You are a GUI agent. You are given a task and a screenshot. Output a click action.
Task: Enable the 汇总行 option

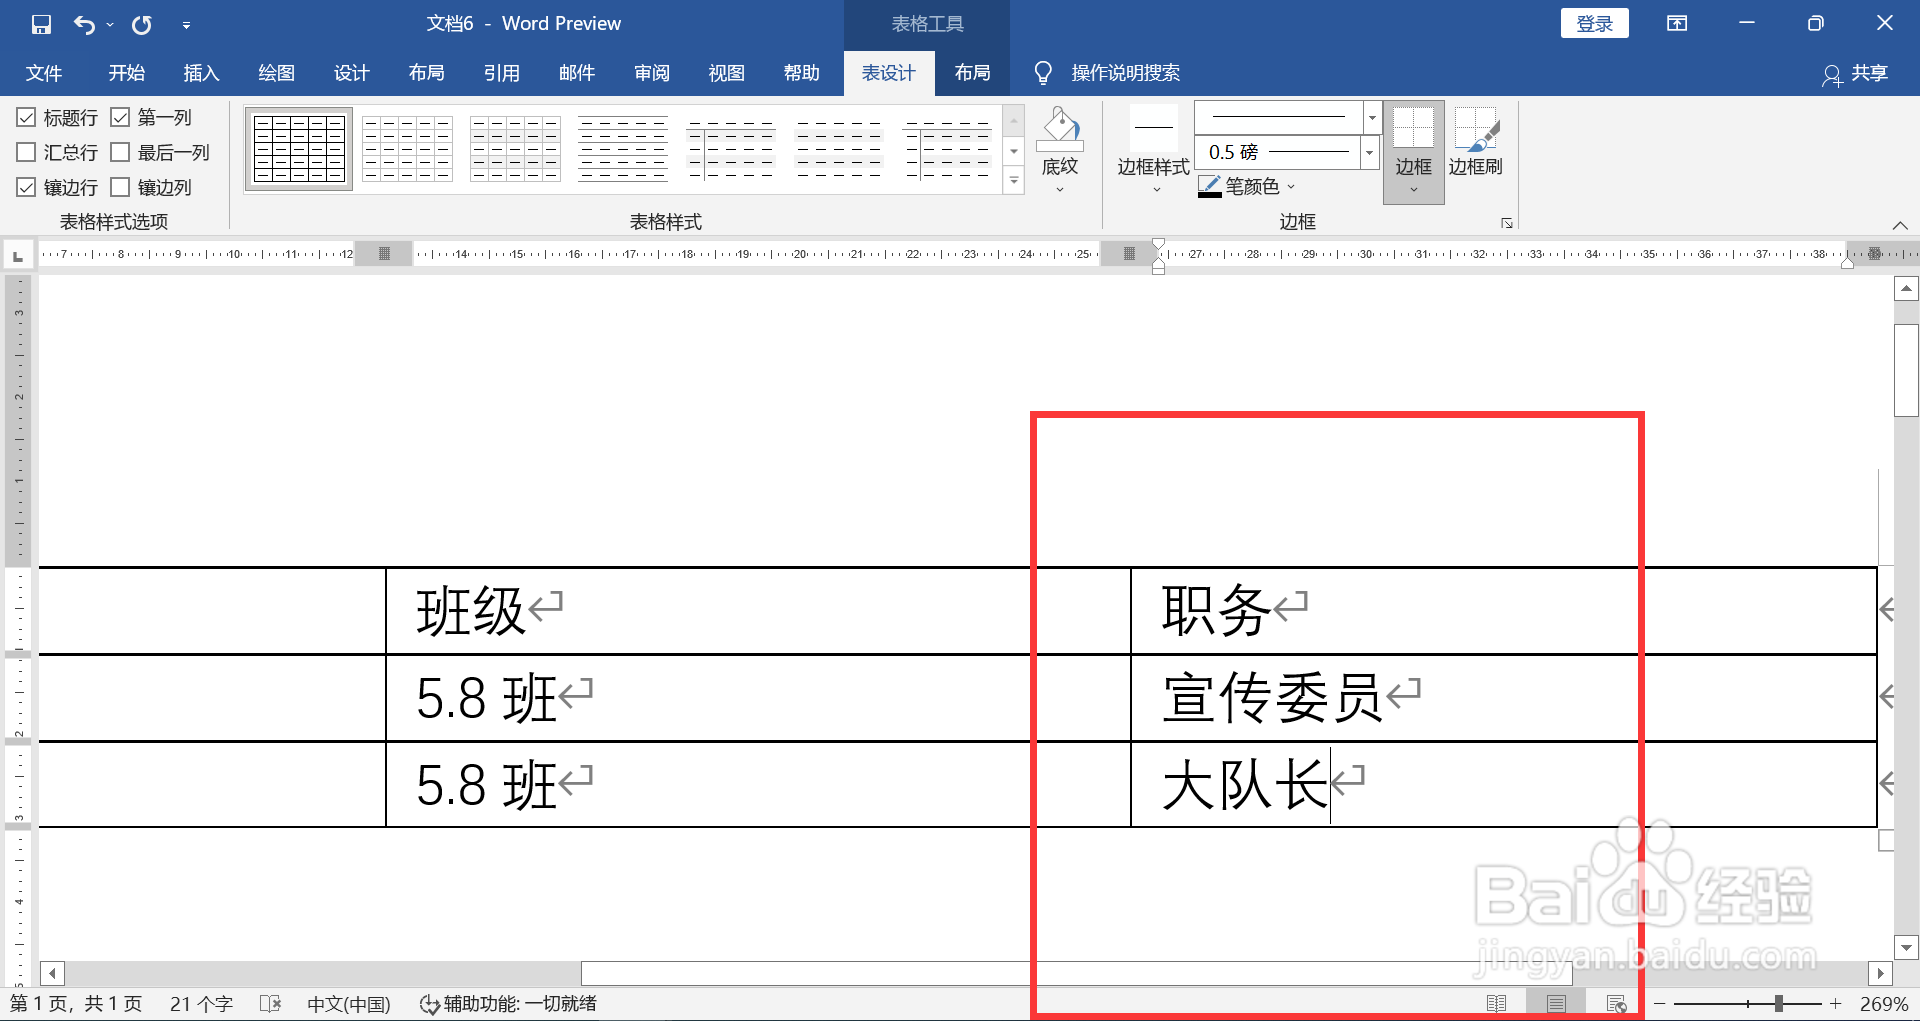coord(27,152)
